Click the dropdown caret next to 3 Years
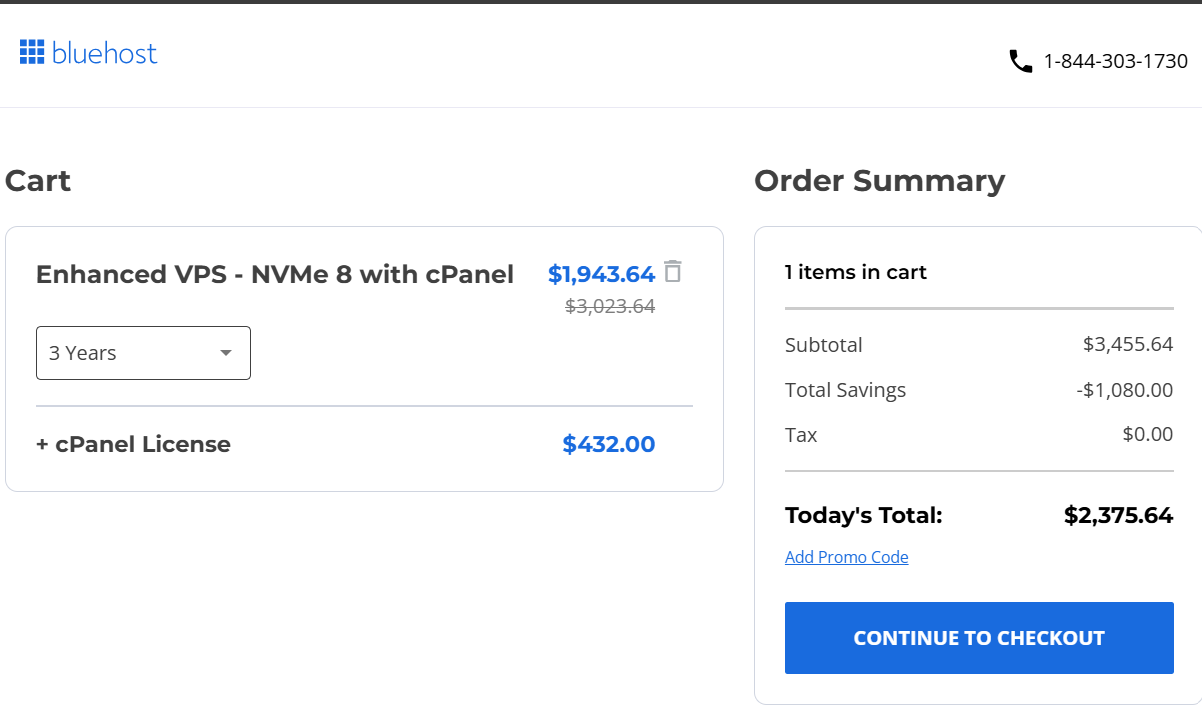Image resolution: width=1202 pixels, height=706 pixels. click(x=228, y=352)
